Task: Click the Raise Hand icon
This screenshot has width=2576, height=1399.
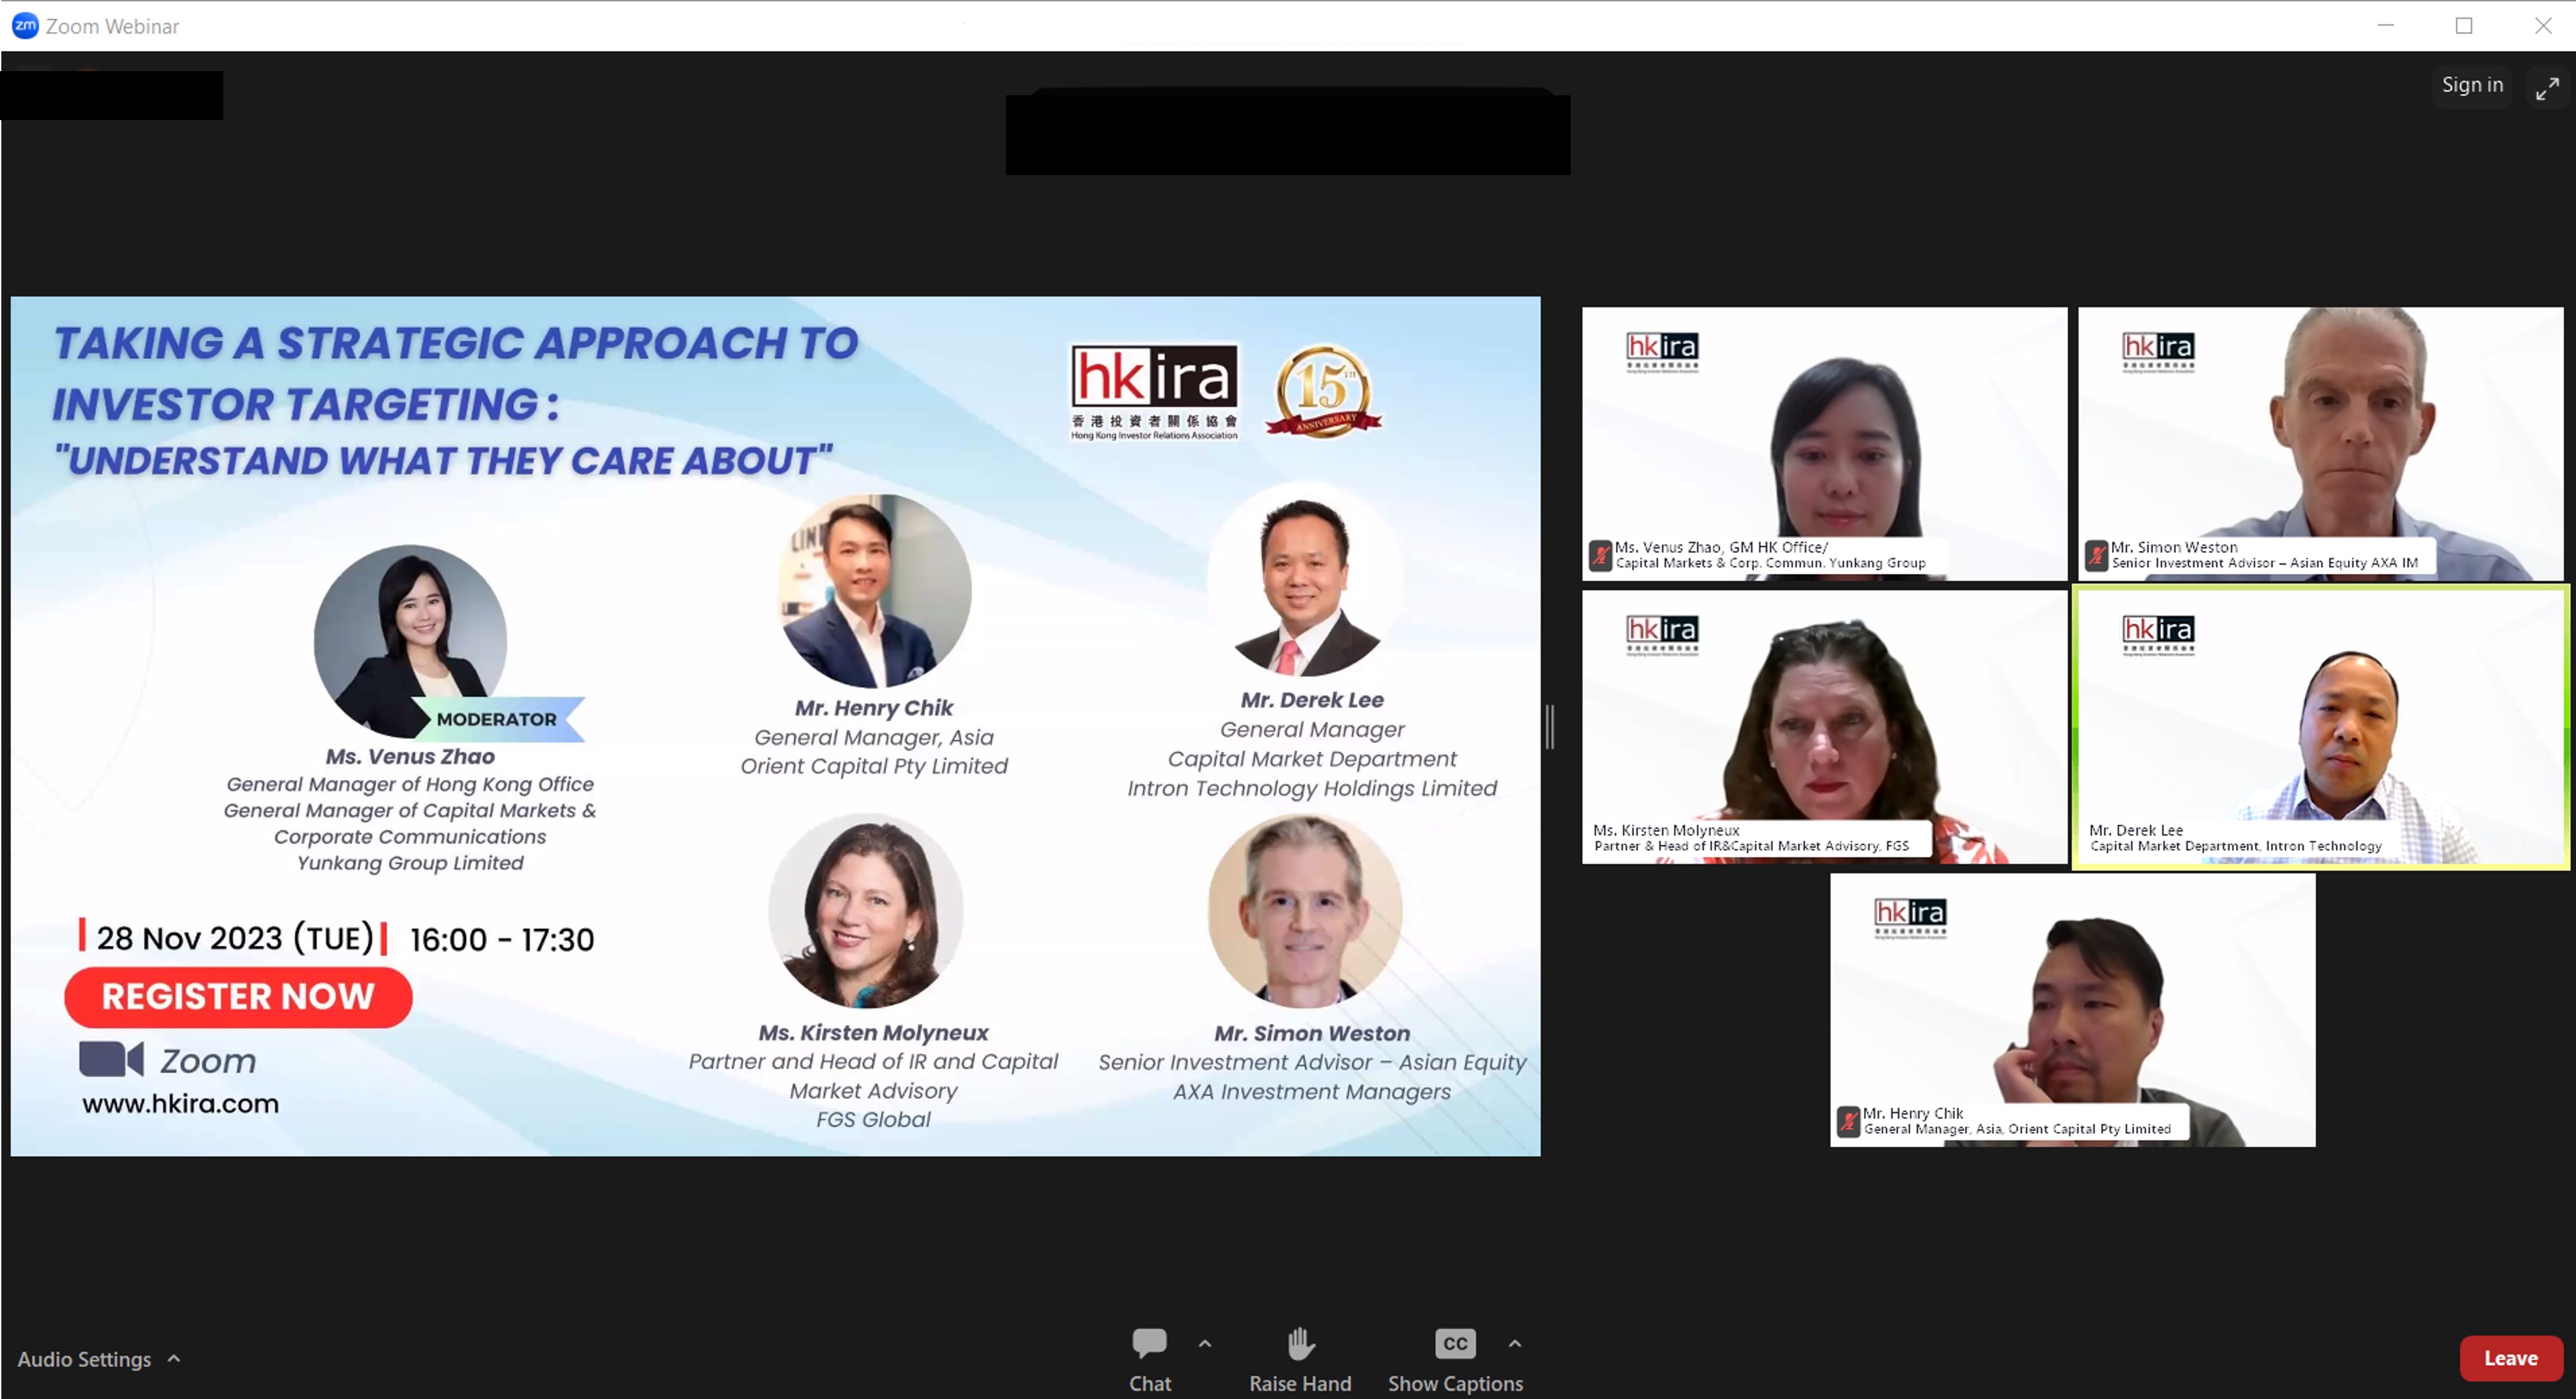Action: point(1300,1343)
